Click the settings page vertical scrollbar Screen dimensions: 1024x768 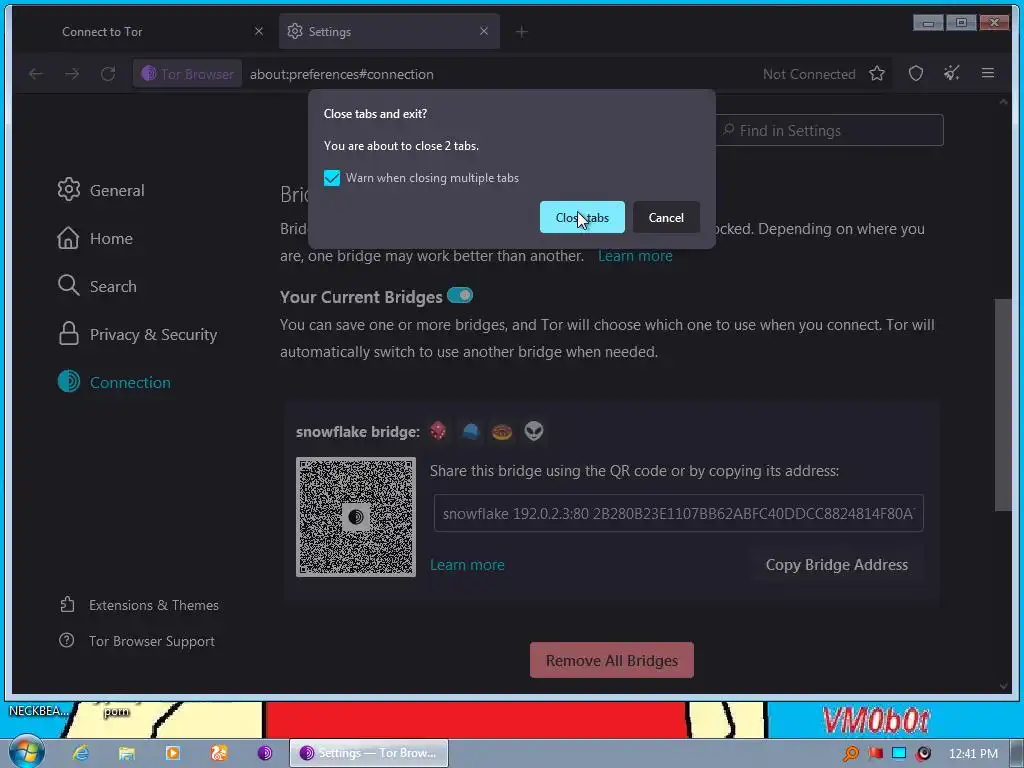coord(1003,405)
